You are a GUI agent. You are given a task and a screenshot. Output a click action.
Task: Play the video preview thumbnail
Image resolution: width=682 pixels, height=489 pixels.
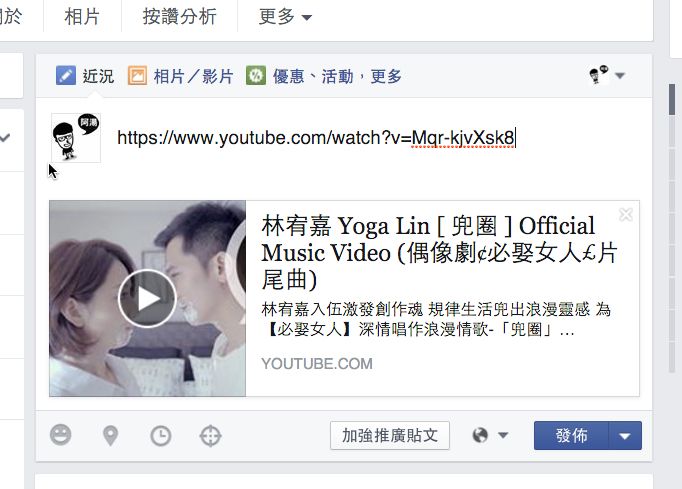[x=147, y=298]
